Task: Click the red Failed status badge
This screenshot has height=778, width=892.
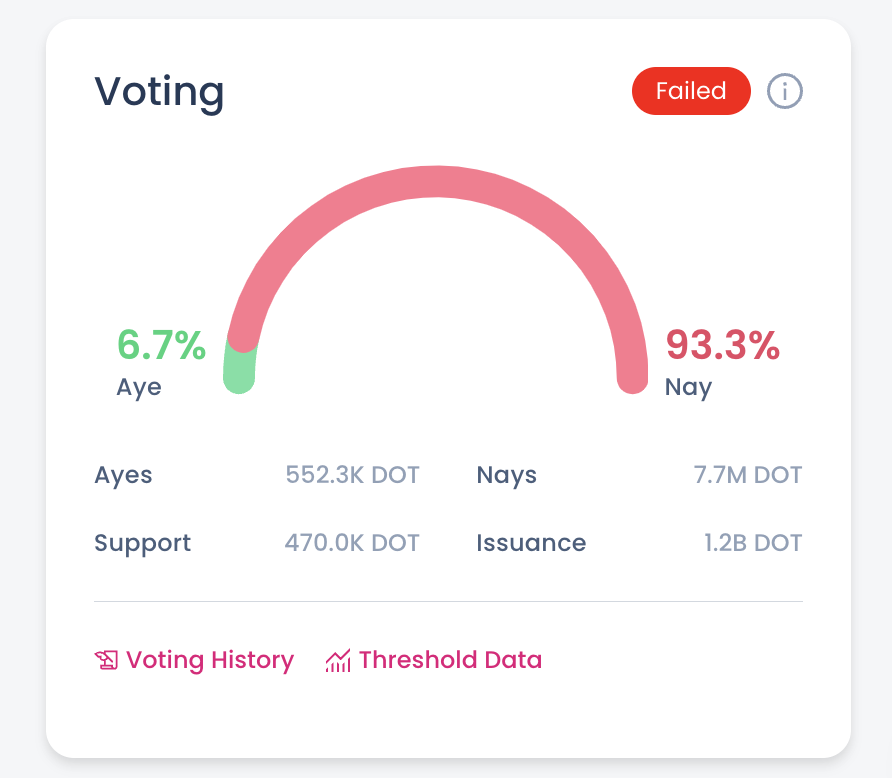Action: [691, 92]
